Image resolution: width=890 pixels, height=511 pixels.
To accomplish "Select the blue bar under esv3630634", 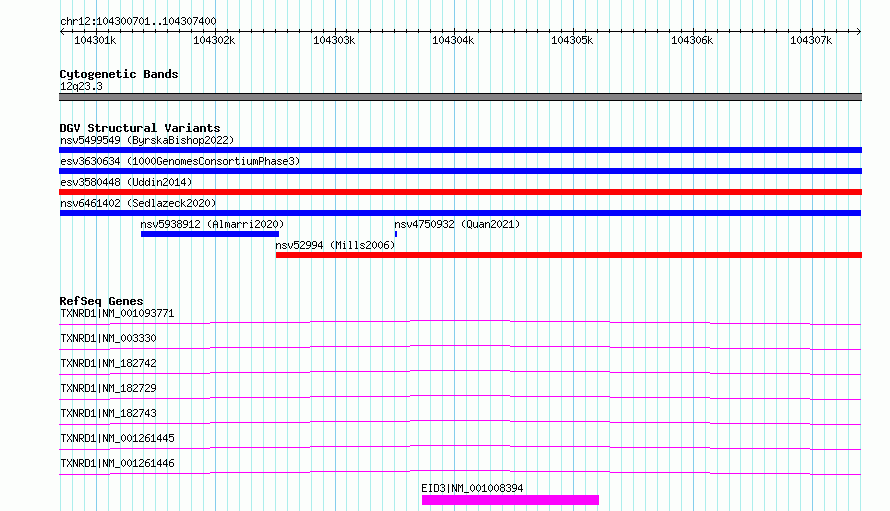I will click(460, 171).
